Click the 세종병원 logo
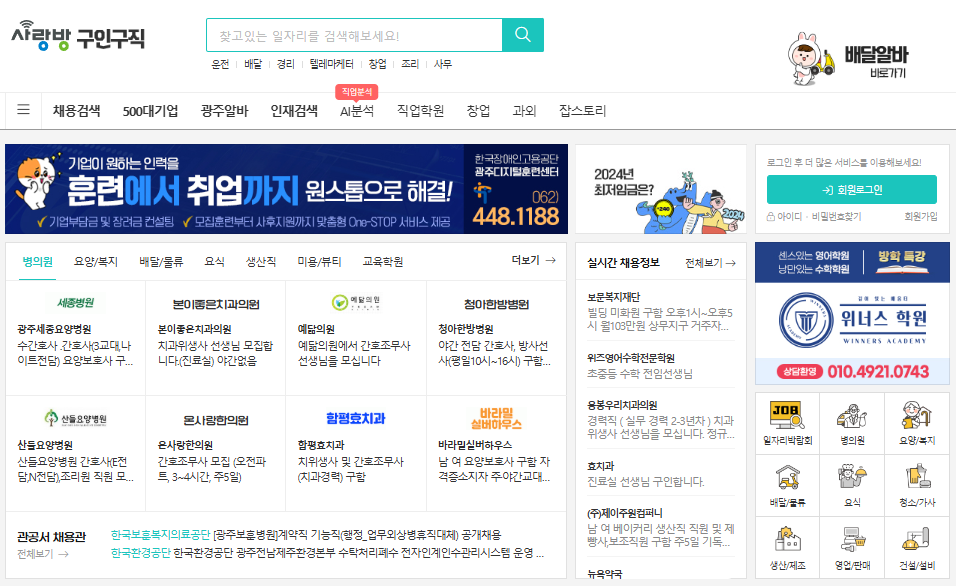Viewport: 956px width, 586px height. 76,302
